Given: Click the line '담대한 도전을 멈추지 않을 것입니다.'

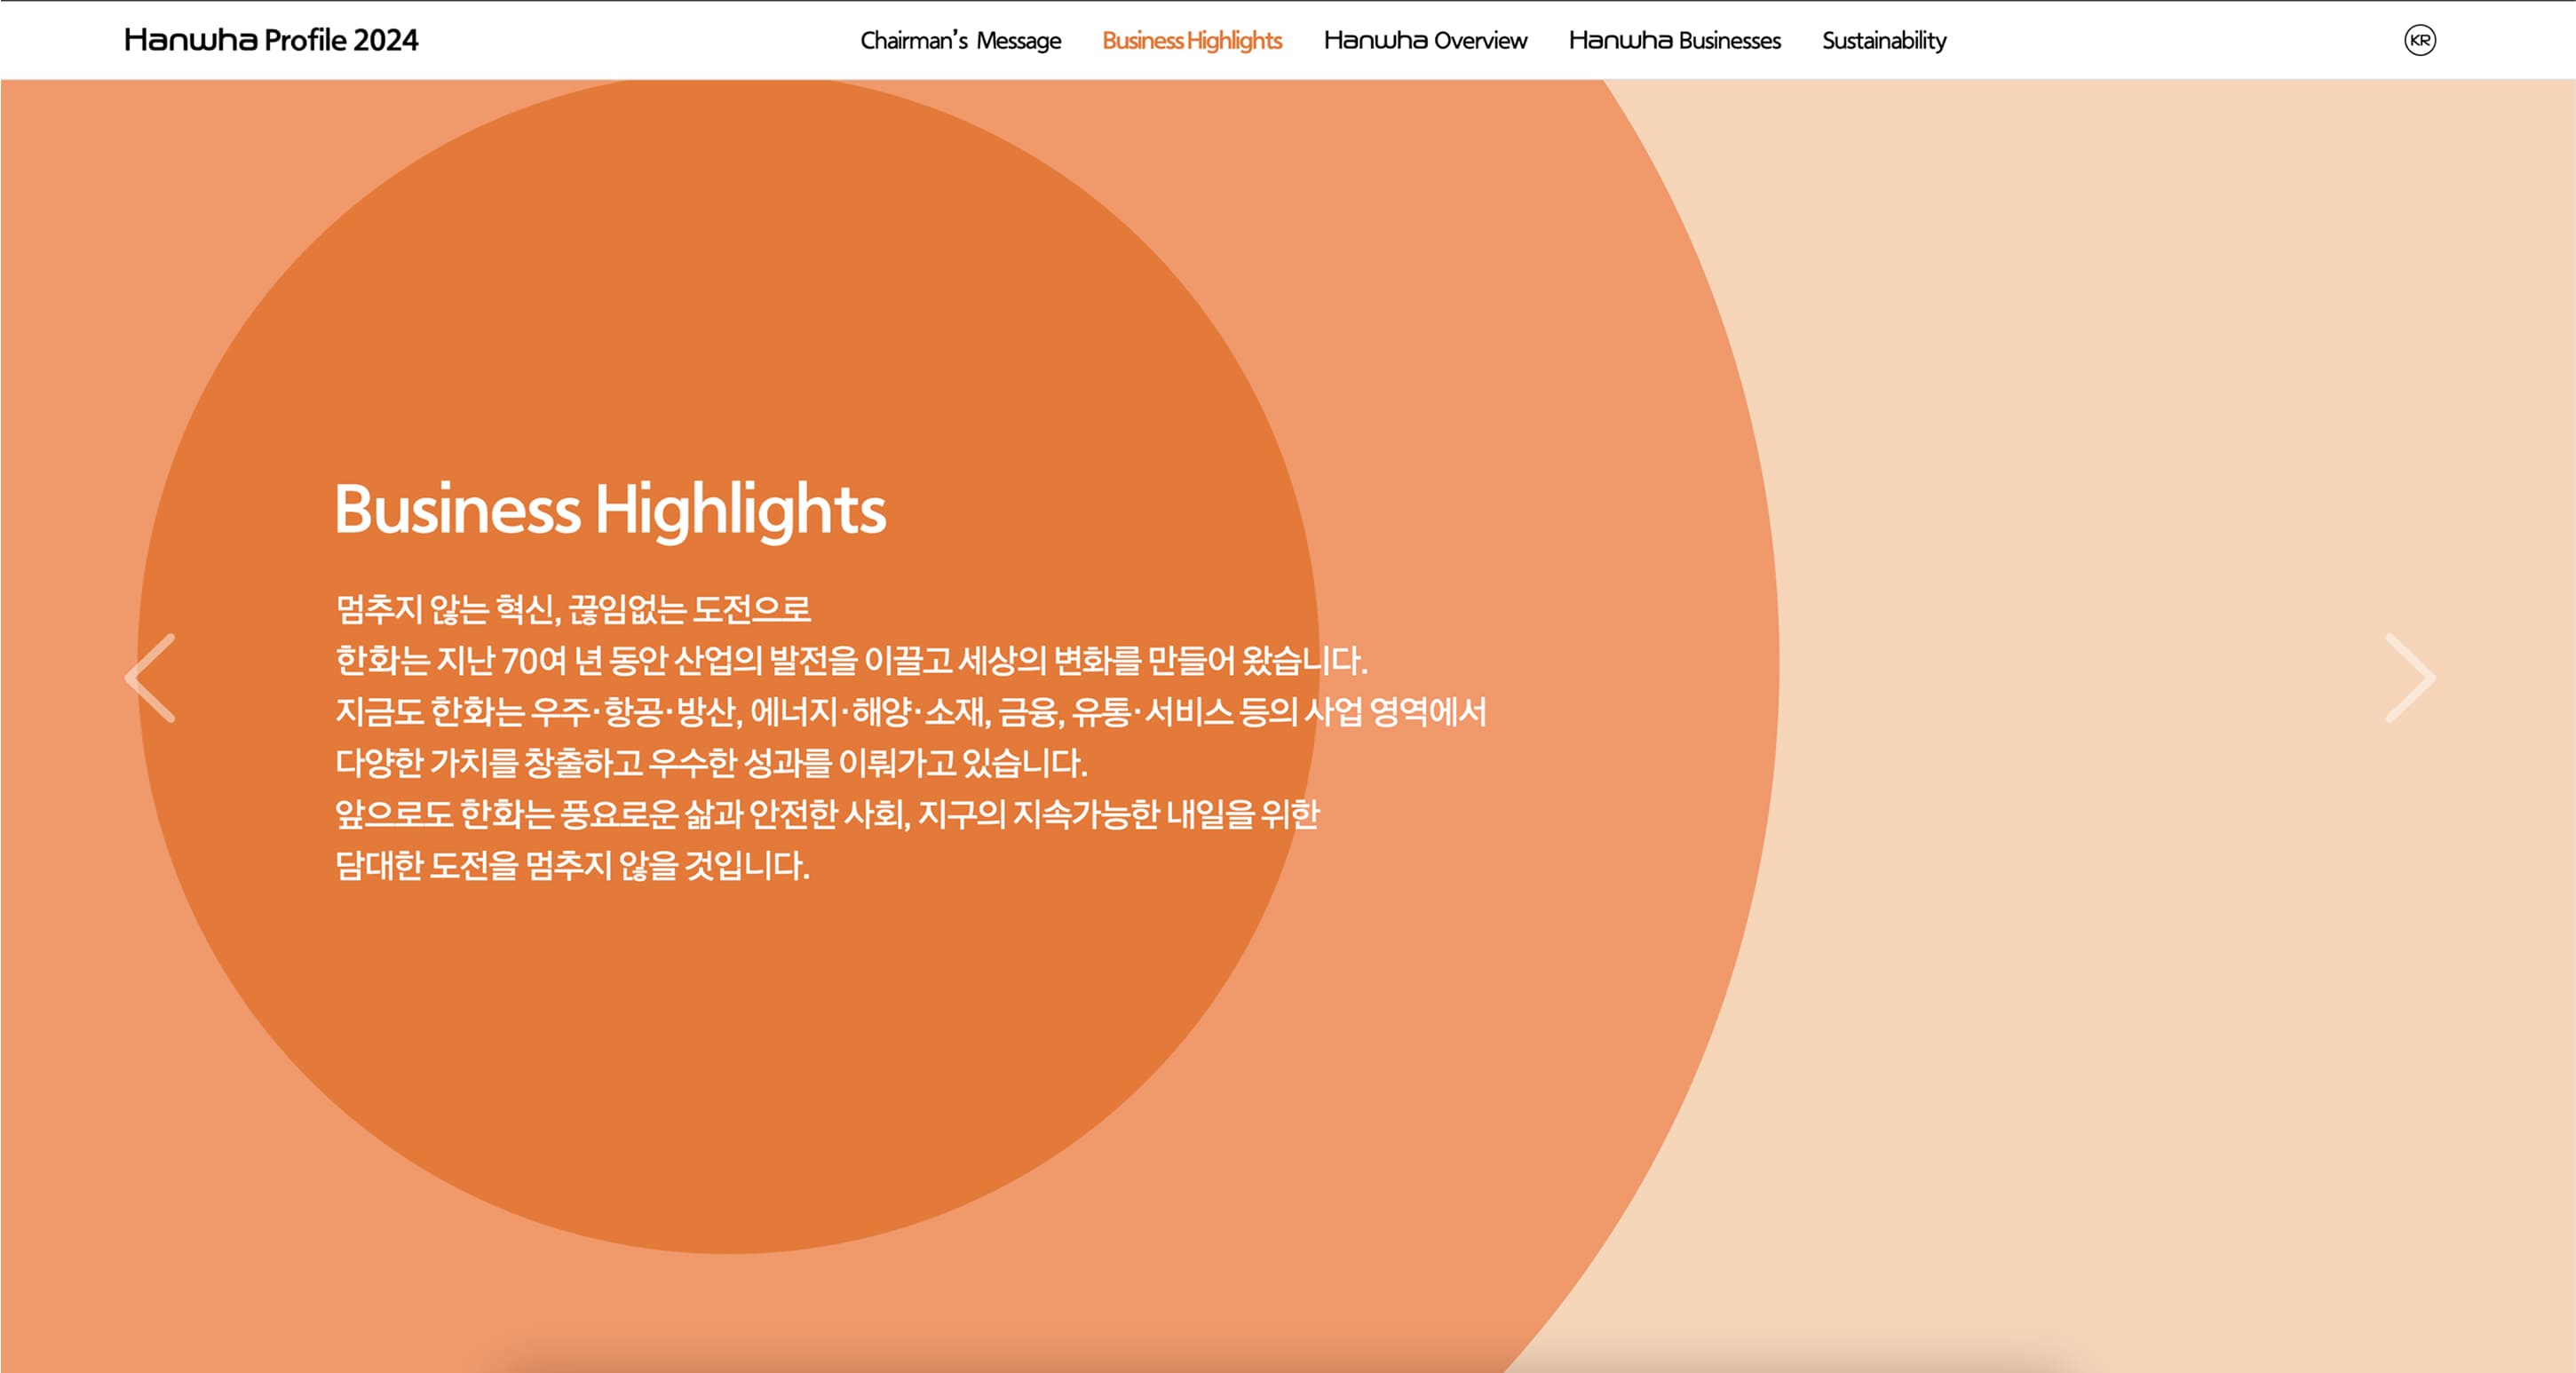Looking at the screenshot, I should [x=572, y=865].
